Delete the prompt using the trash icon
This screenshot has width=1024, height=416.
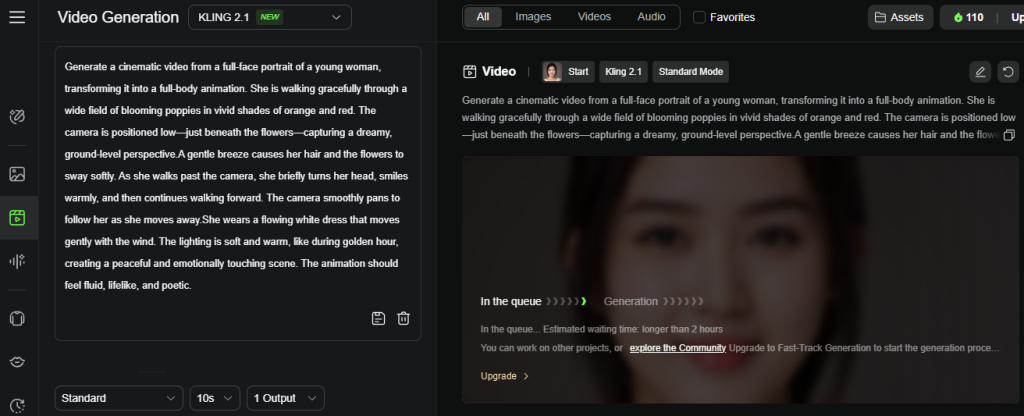coord(403,318)
